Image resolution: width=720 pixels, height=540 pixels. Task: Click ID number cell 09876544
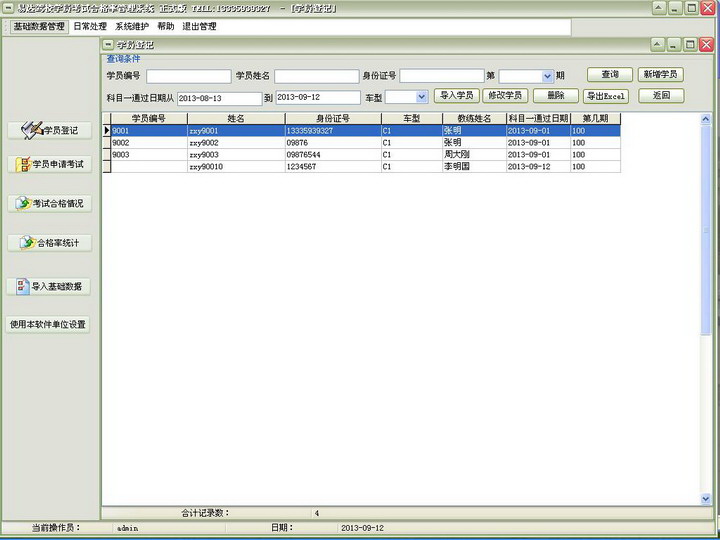tap(333, 155)
